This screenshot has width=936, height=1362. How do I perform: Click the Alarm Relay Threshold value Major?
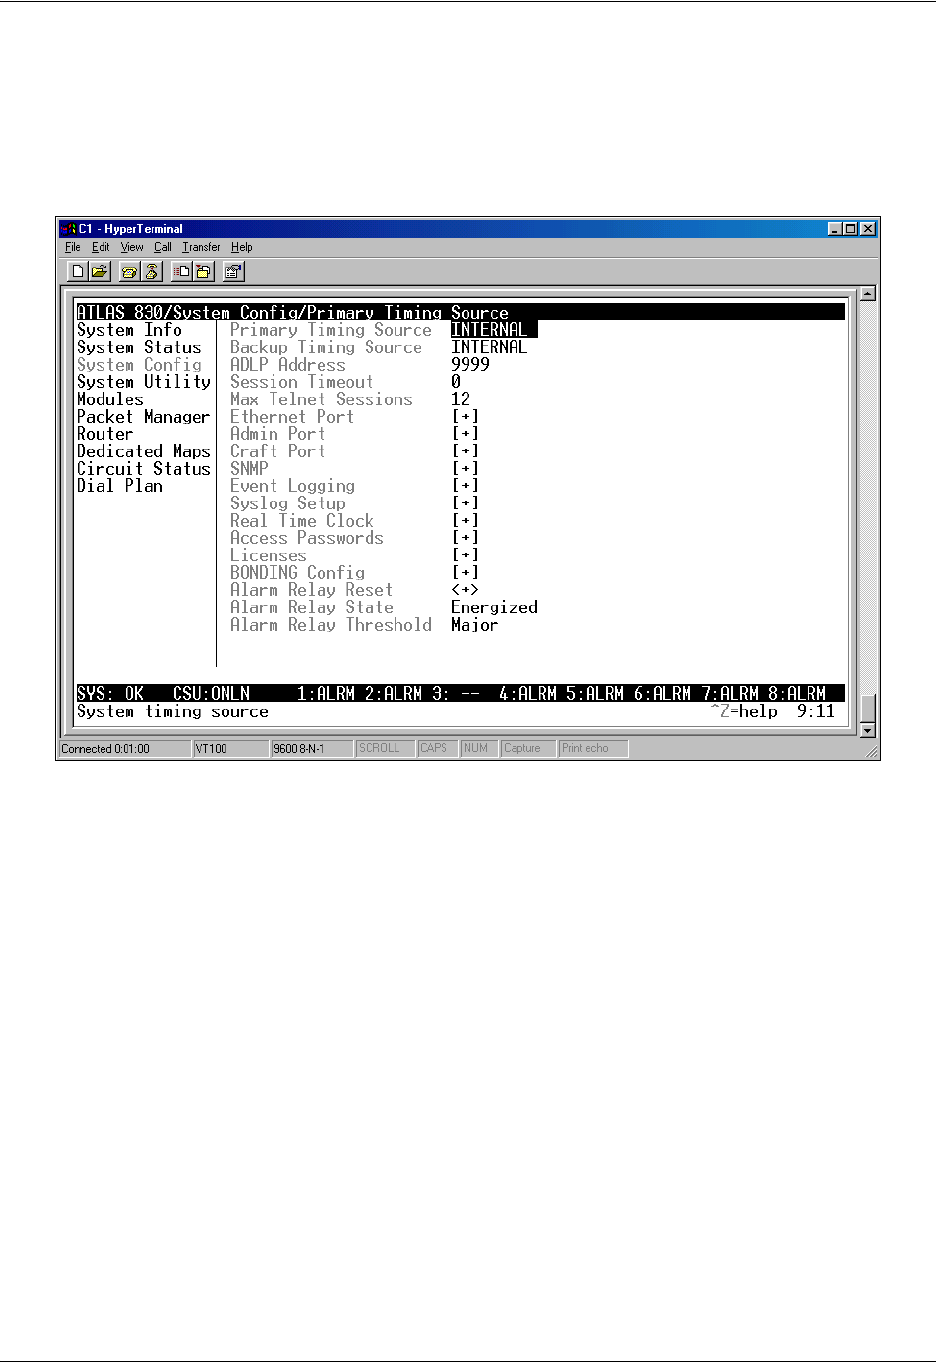click(x=475, y=625)
